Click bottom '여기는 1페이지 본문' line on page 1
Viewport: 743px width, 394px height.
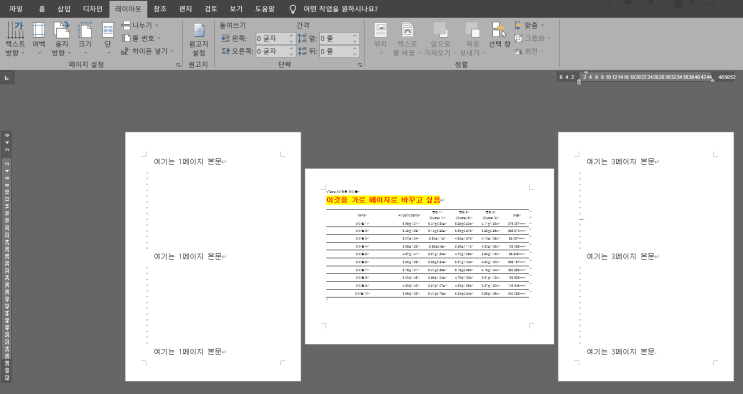pos(188,351)
